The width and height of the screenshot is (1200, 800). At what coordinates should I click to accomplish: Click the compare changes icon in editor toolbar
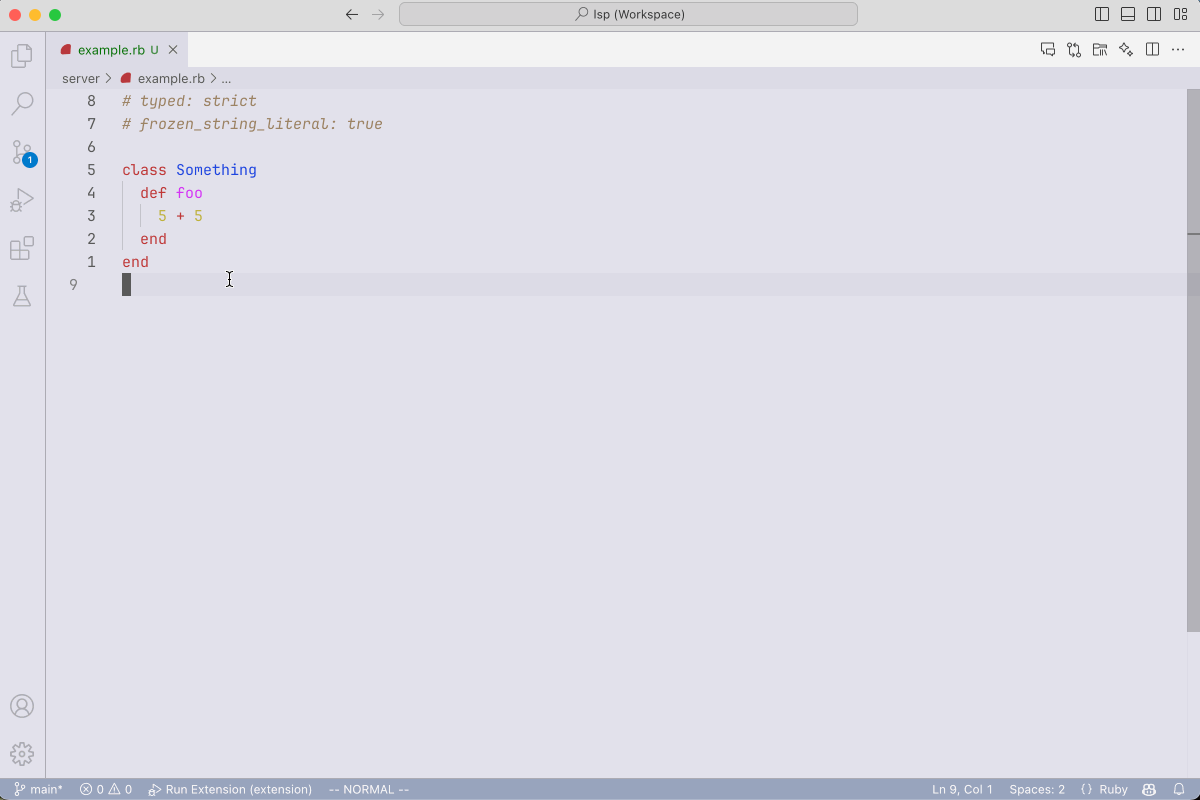coord(1074,49)
